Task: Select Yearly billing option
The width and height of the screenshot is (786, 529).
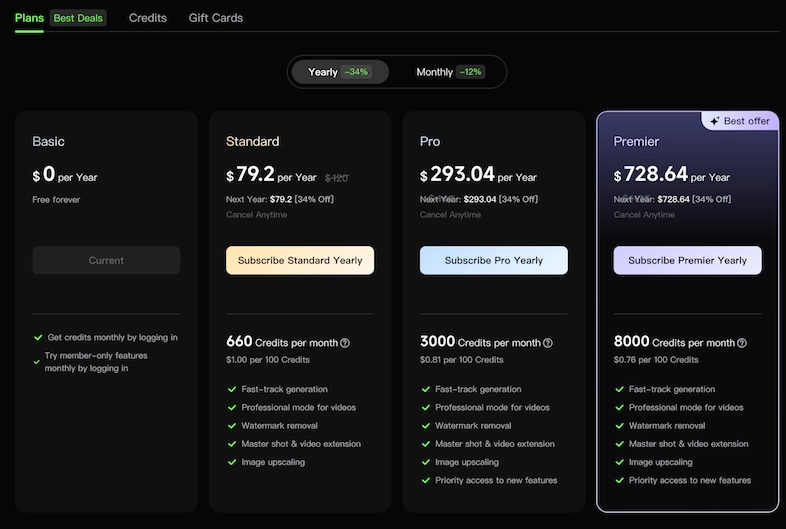Action: (x=340, y=72)
